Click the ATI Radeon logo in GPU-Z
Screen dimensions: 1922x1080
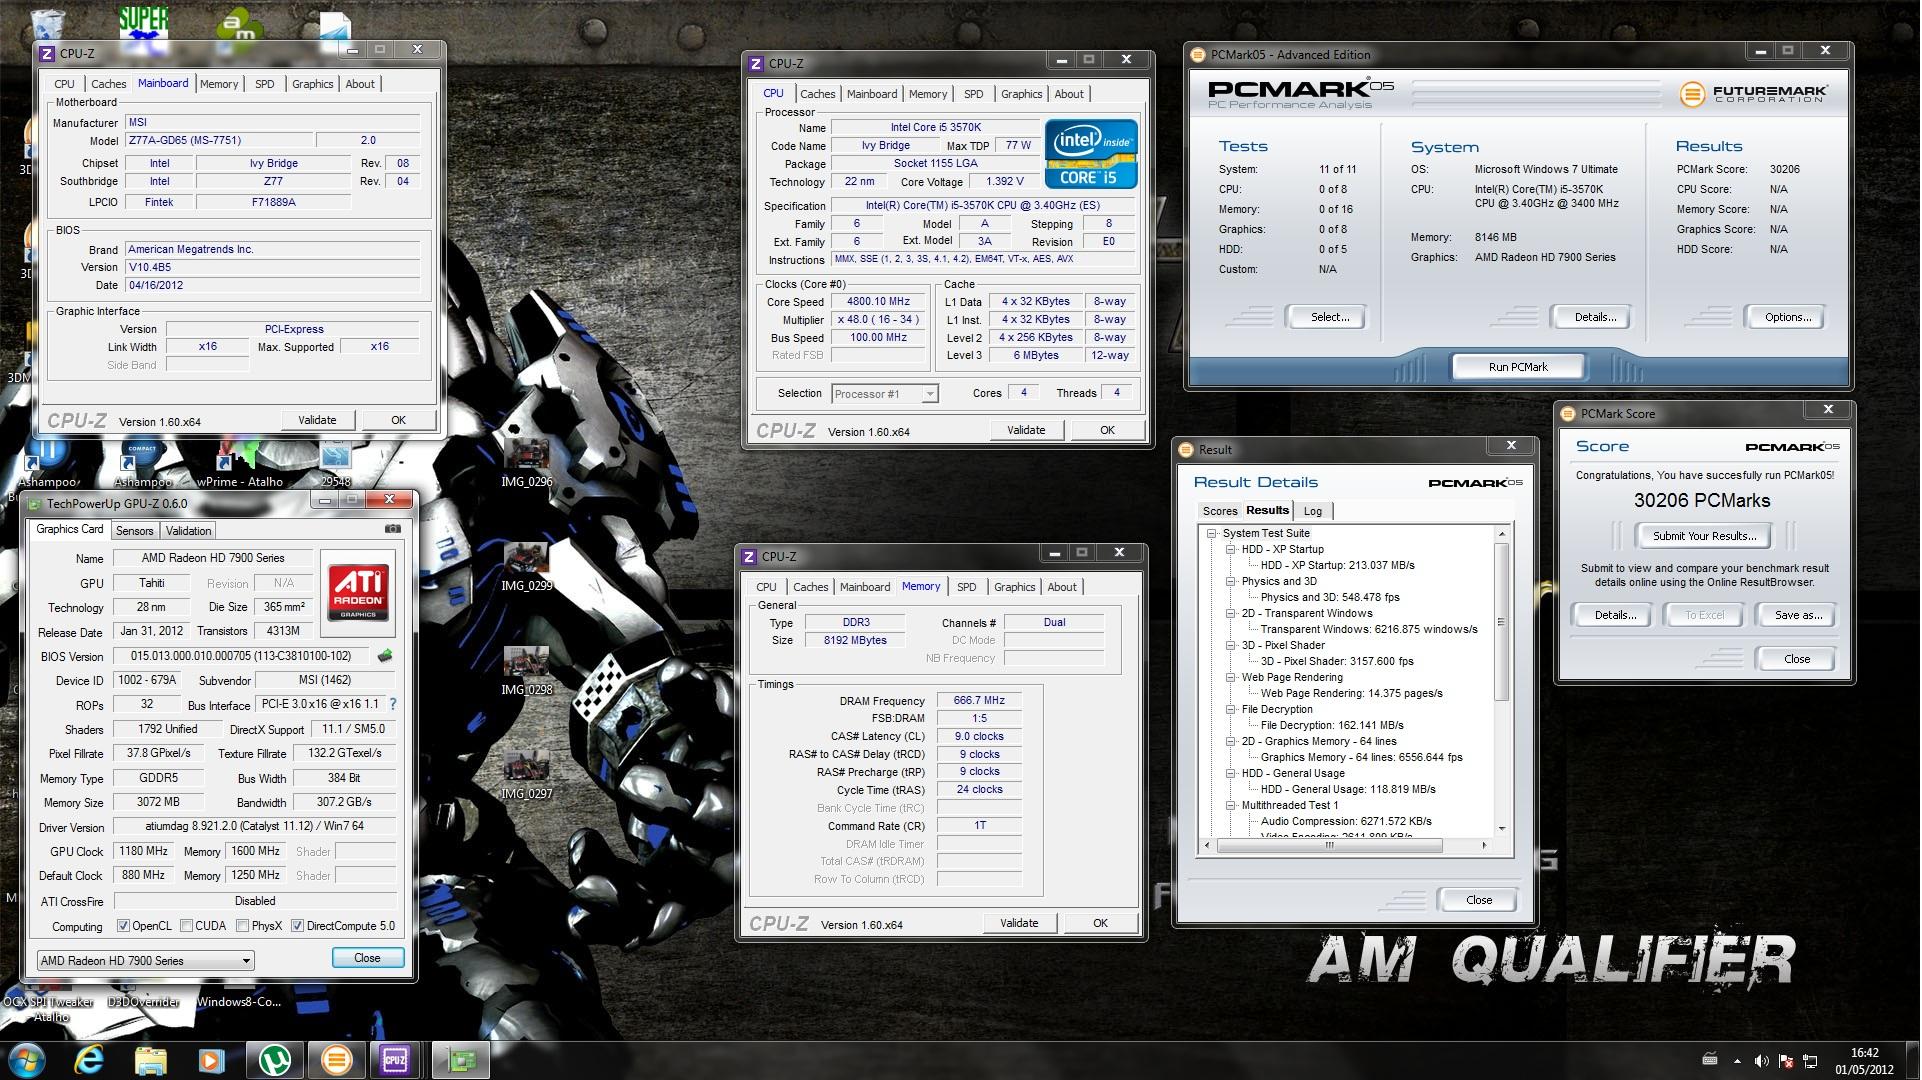(x=357, y=593)
